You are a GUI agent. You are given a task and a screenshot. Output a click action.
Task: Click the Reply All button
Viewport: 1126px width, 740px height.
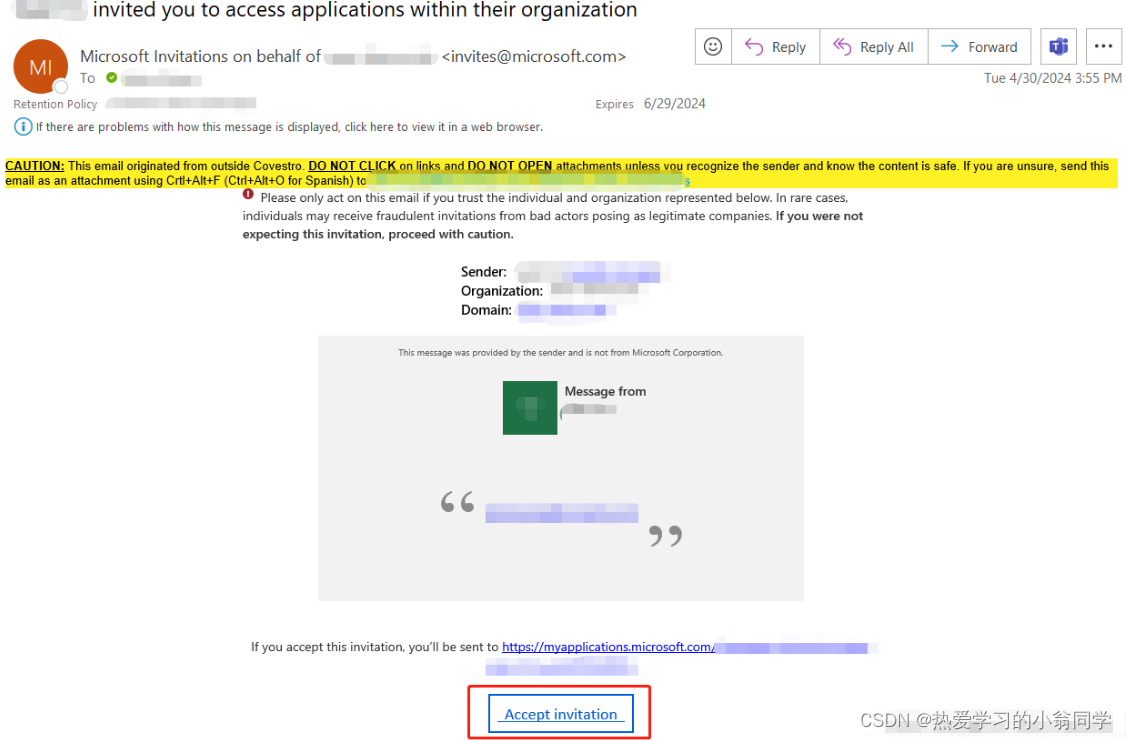(873, 46)
